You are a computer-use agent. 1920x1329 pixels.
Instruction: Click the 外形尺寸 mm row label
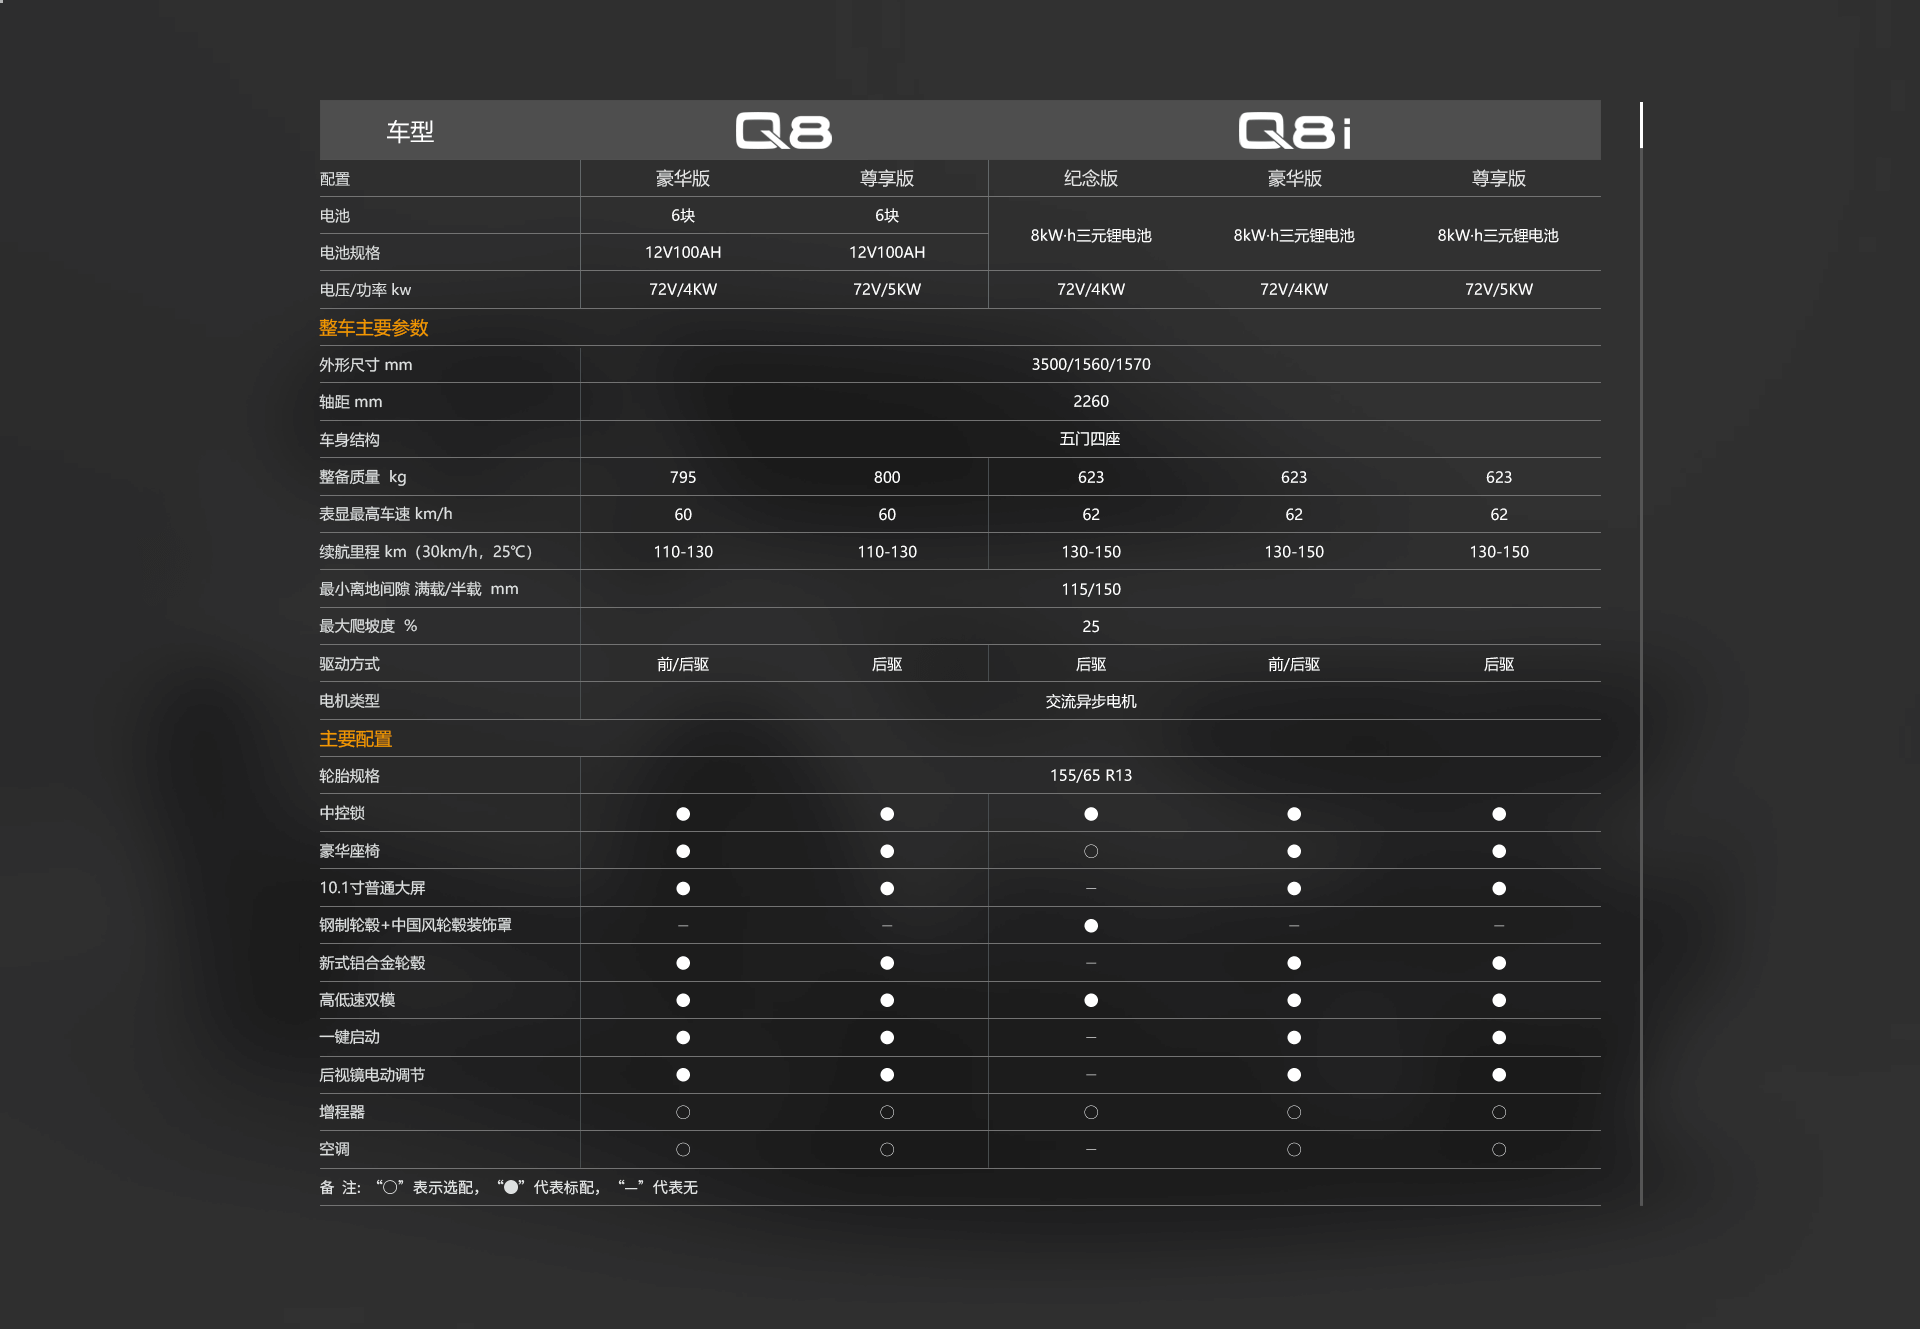click(x=366, y=365)
